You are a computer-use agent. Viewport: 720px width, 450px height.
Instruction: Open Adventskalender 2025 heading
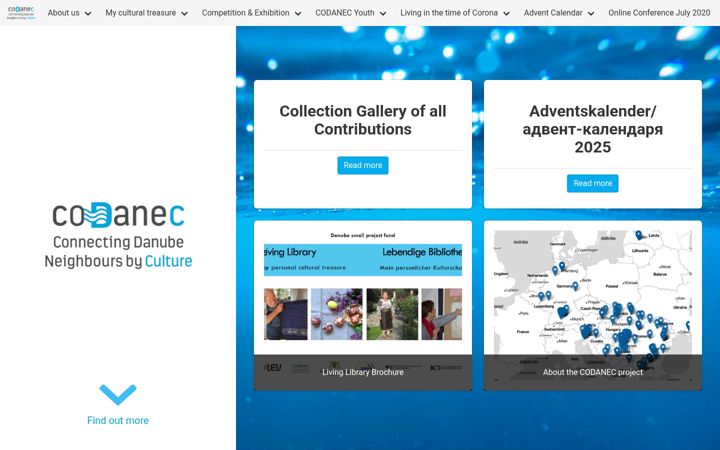[x=592, y=129]
